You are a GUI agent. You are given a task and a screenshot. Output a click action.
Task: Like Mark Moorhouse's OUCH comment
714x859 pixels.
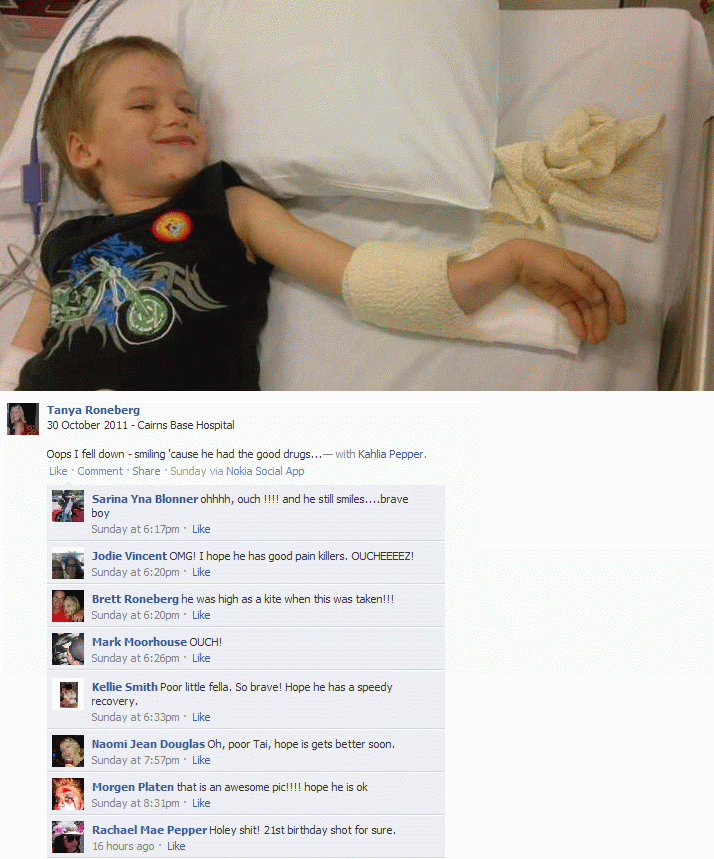click(201, 658)
